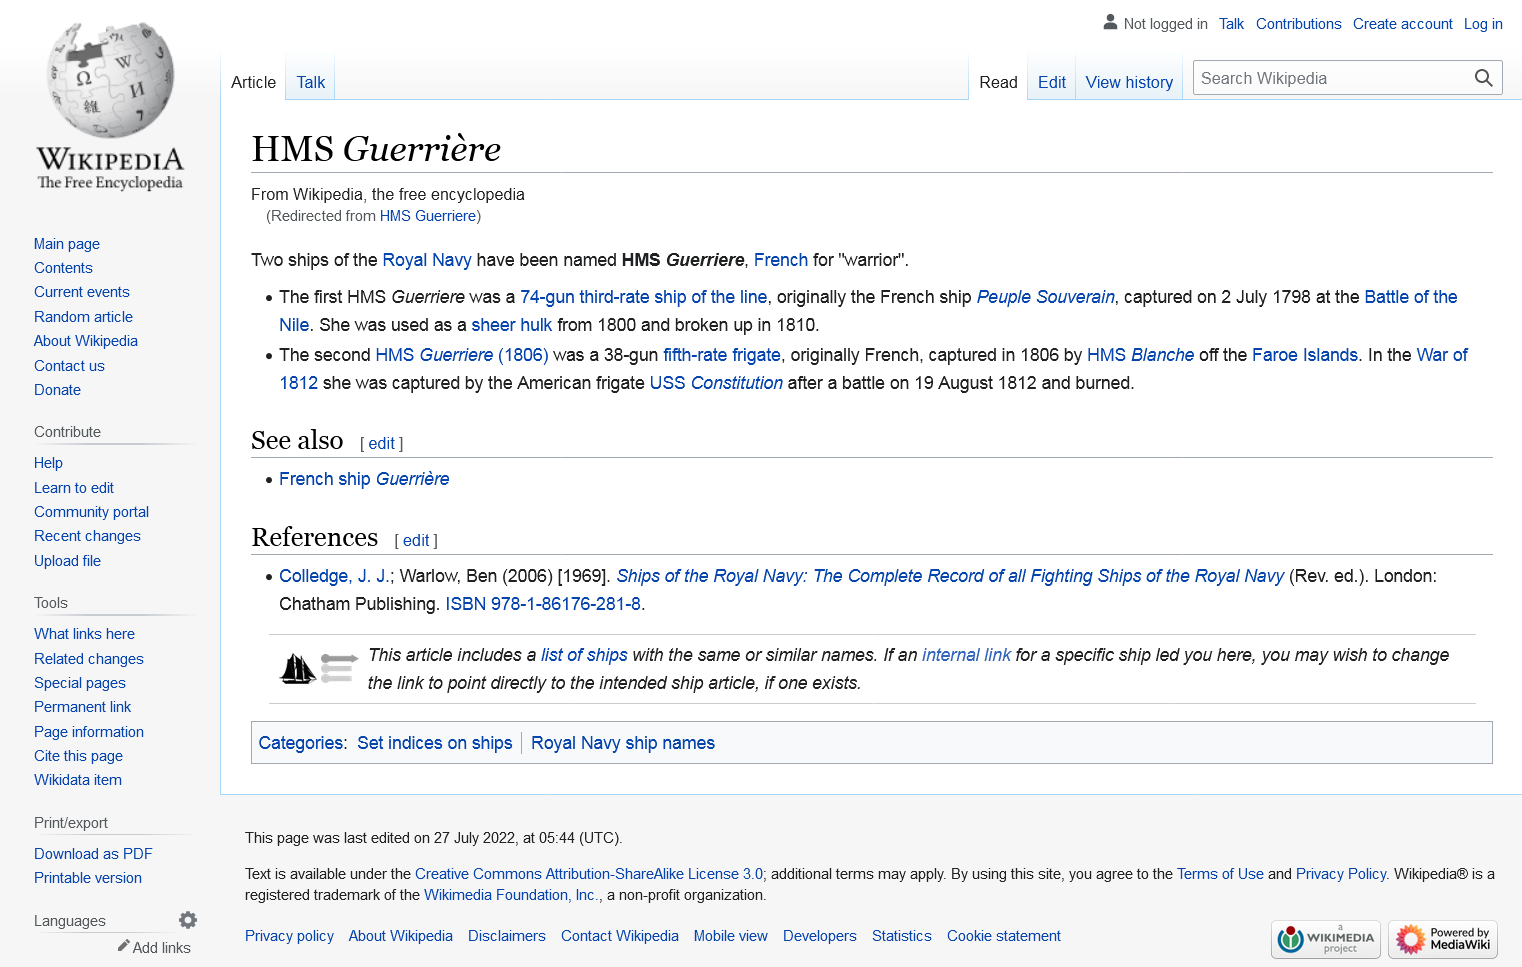
Task: Edit the References section
Action: 416,541
